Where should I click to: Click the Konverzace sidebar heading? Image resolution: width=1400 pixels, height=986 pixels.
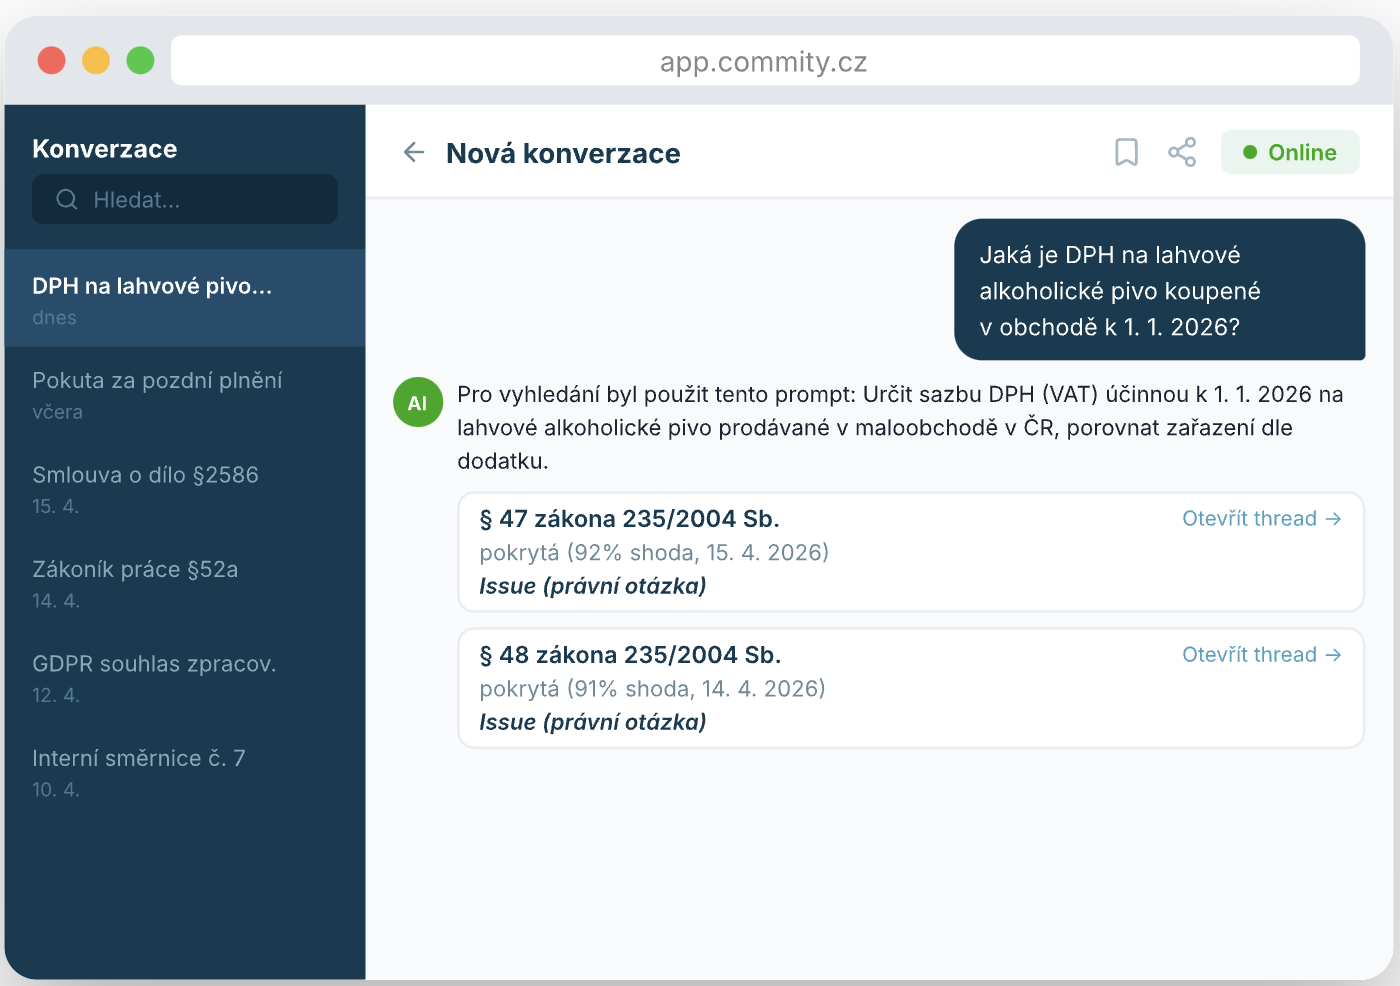pos(105,149)
